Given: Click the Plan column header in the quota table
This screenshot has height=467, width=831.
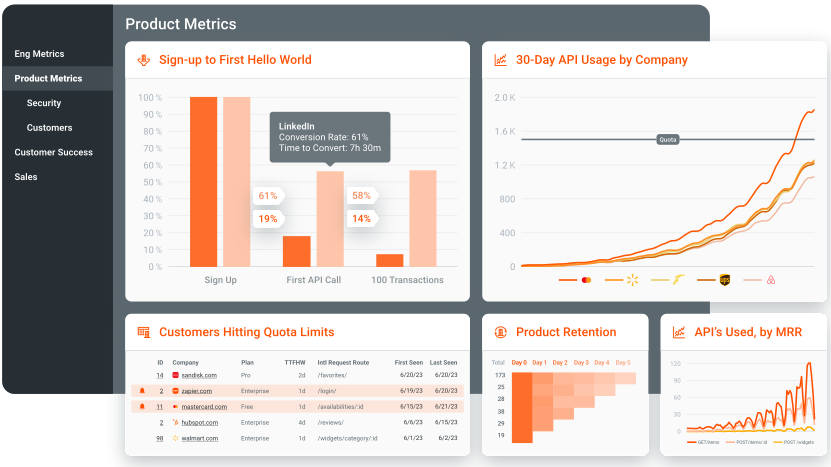Looking at the screenshot, I should pyautogui.click(x=247, y=363).
